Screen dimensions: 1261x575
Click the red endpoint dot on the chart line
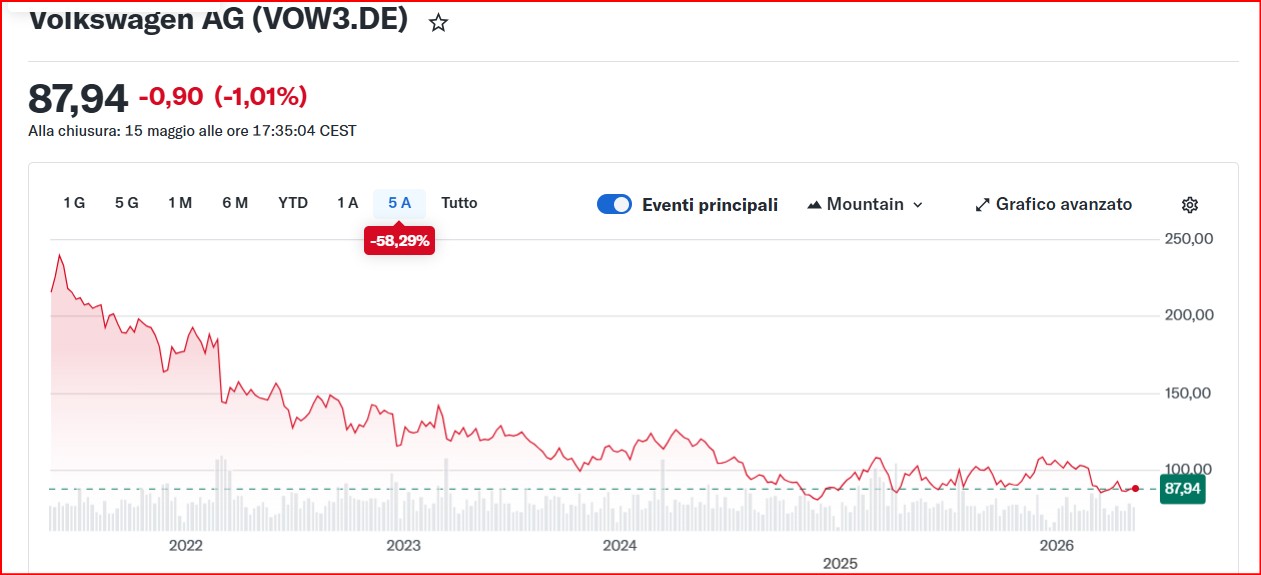click(x=1135, y=488)
